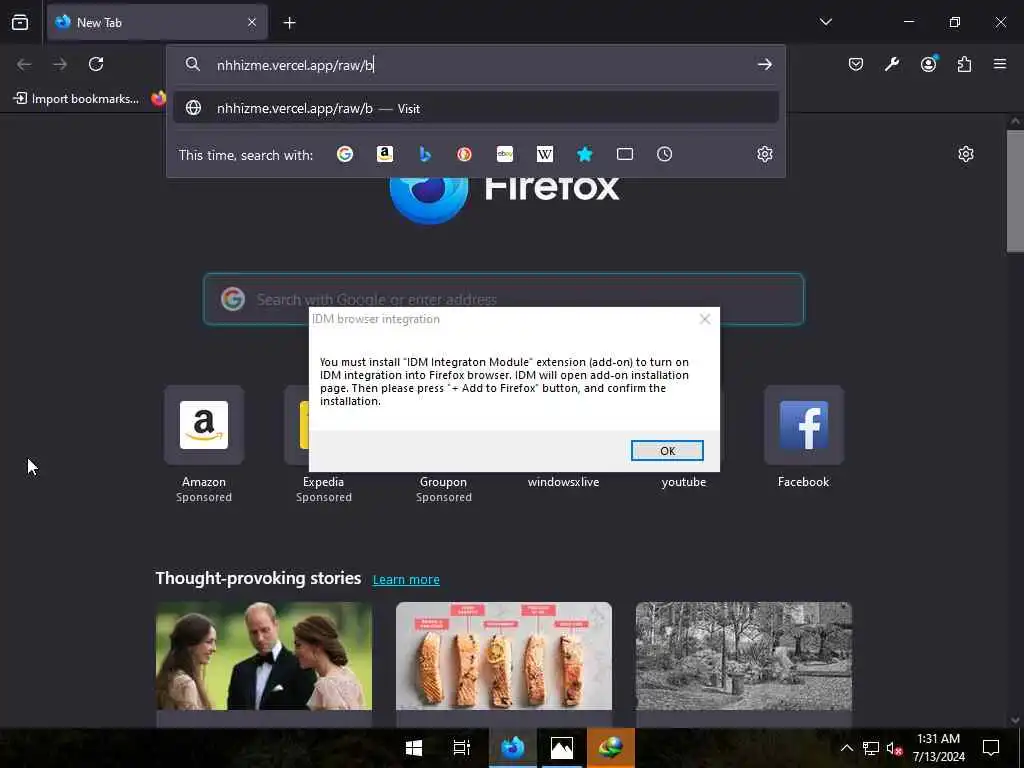1024x768 pixels.
Task: Search this time with Wikipedia
Action: tap(545, 154)
